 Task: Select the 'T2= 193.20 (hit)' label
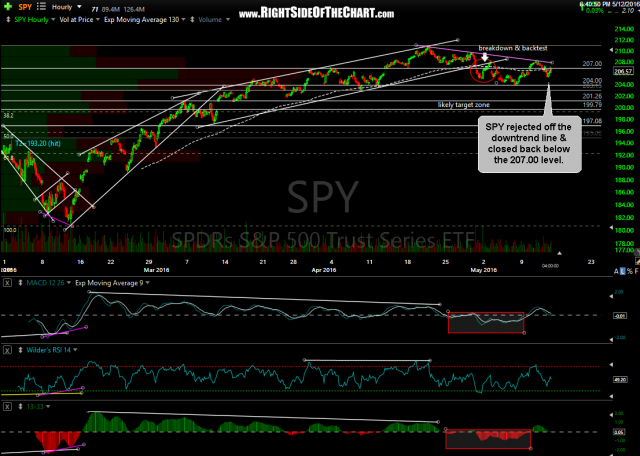[37, 144]
